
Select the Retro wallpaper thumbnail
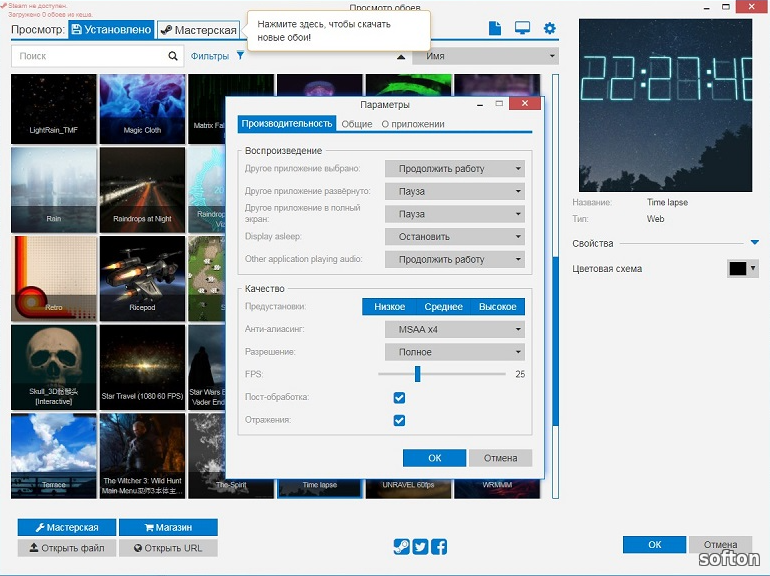[x=54, y=279]
